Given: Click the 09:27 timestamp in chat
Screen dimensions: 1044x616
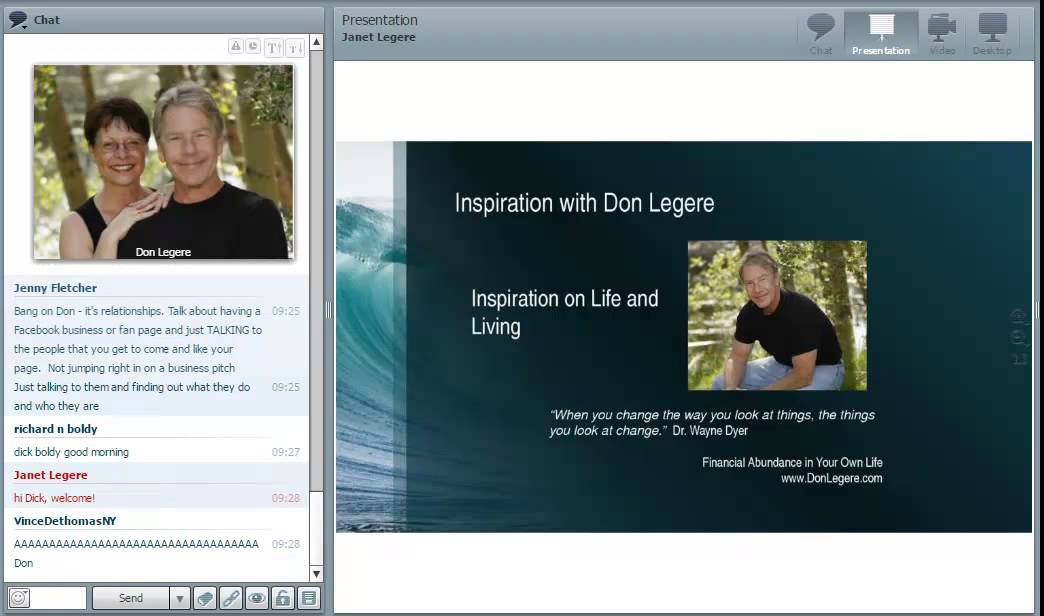Looking at the screenshot, I should (x=286, y=452).
